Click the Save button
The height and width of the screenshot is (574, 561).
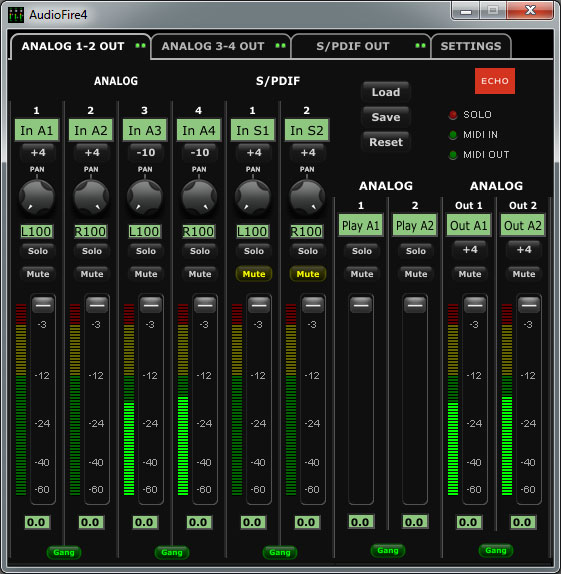point(386,117)
